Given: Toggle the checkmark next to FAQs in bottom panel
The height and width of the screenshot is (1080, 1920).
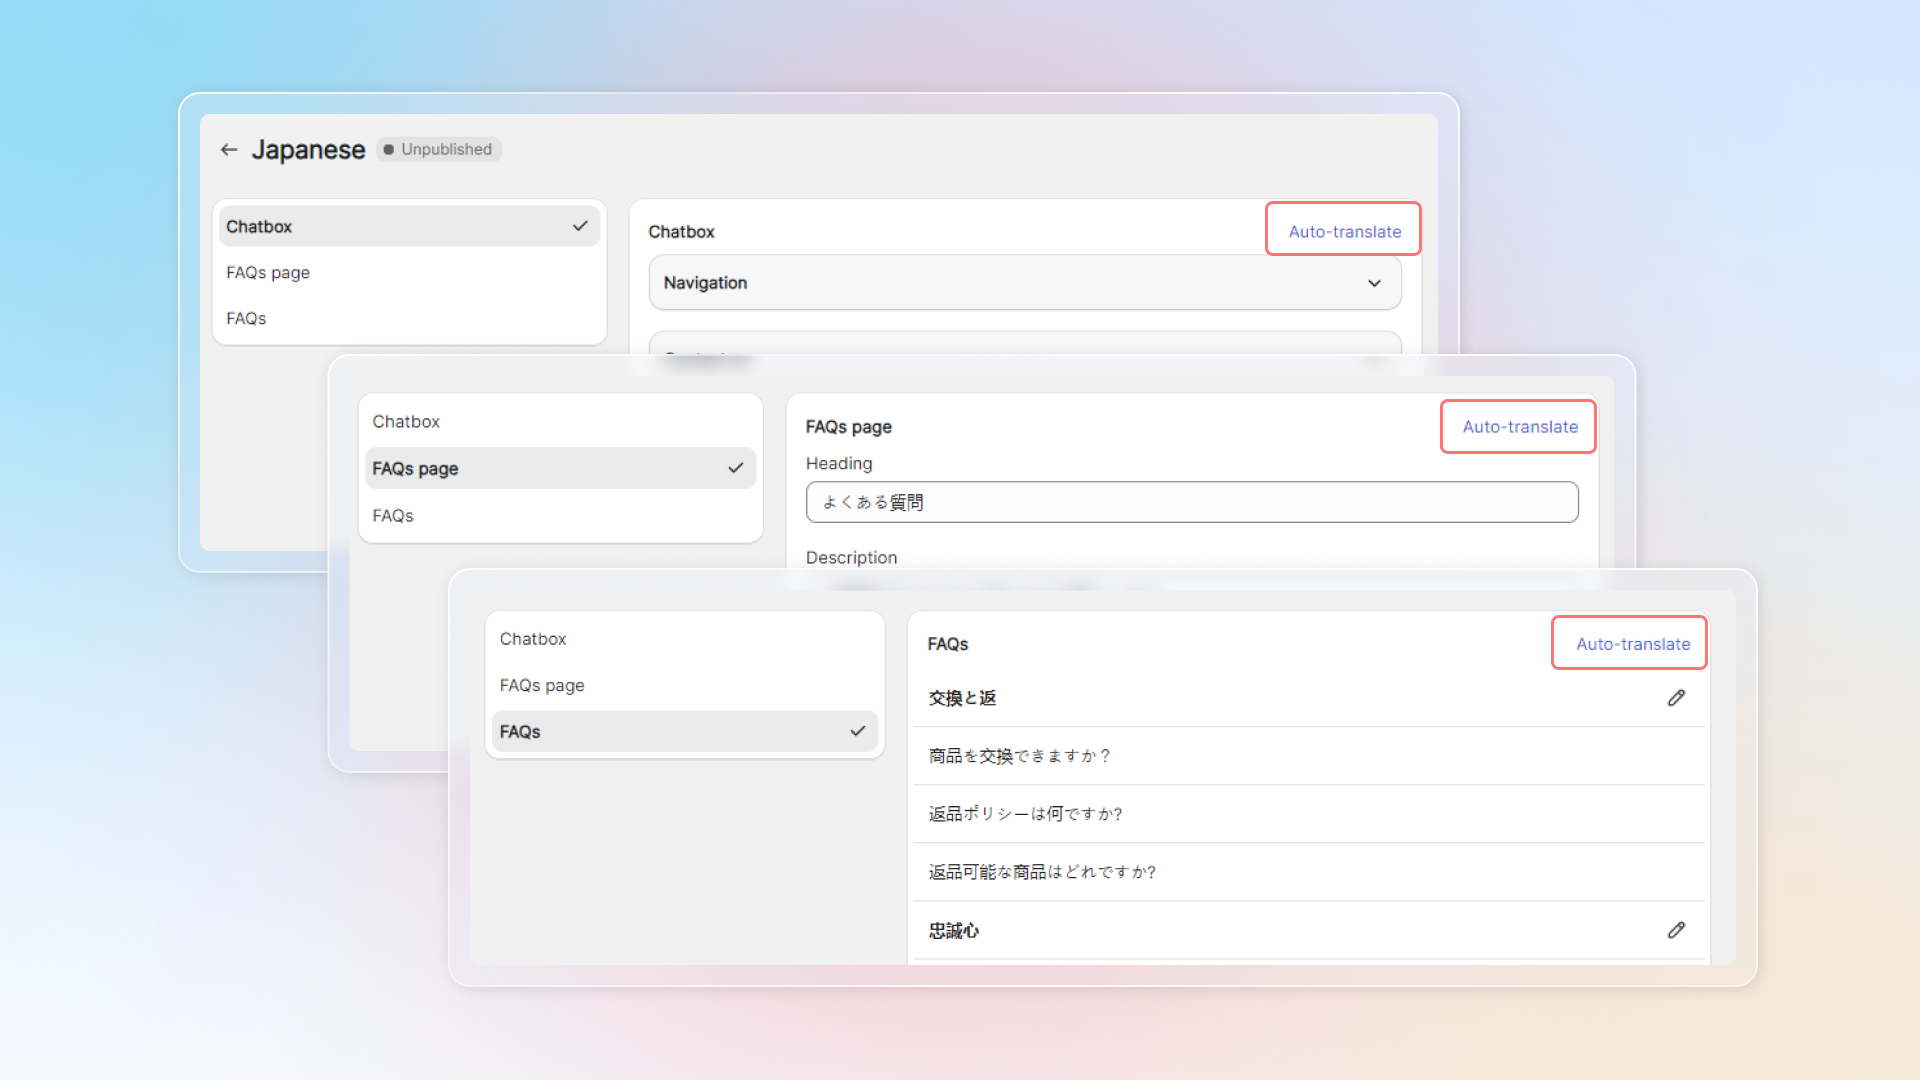Looking at the screenshot, I should [857, 731].
